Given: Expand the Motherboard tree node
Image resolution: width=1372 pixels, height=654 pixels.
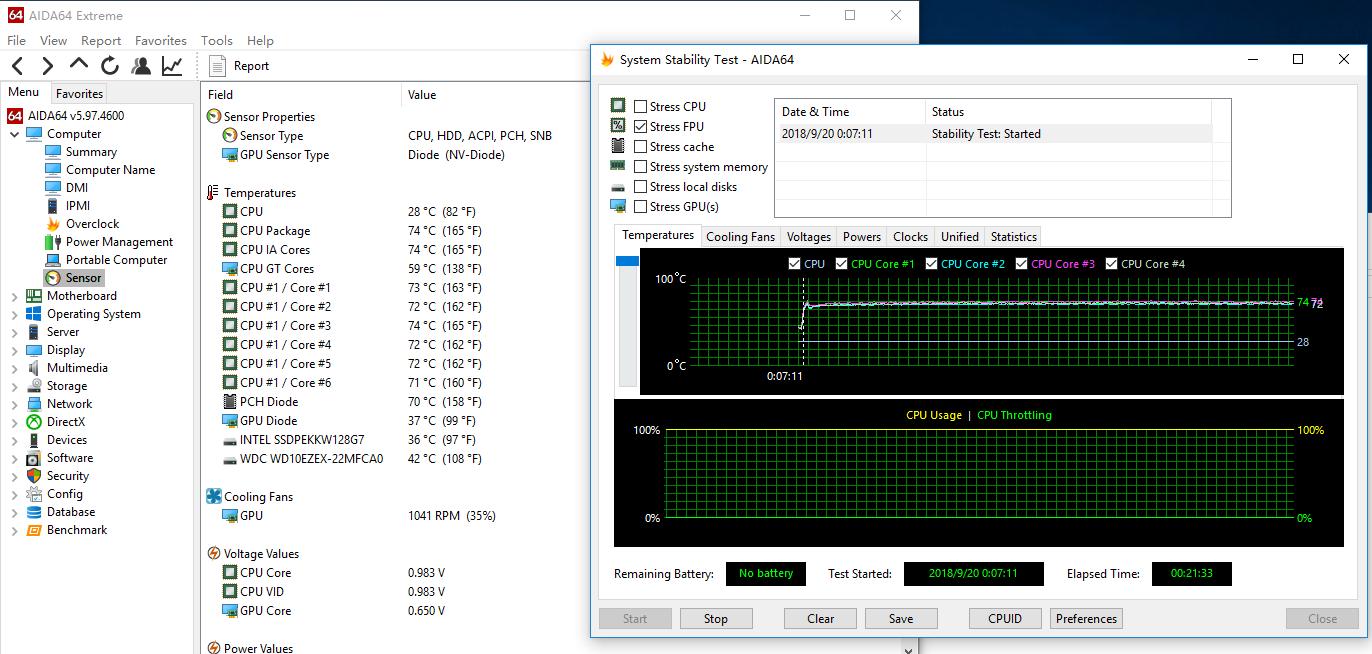Looking at the screenshot, I should 14,296.
